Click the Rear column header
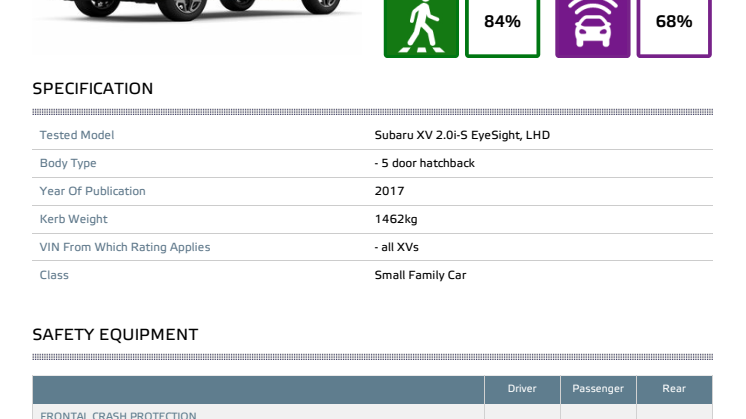Viewport: 746px width, 419px height. coord(674,389)
